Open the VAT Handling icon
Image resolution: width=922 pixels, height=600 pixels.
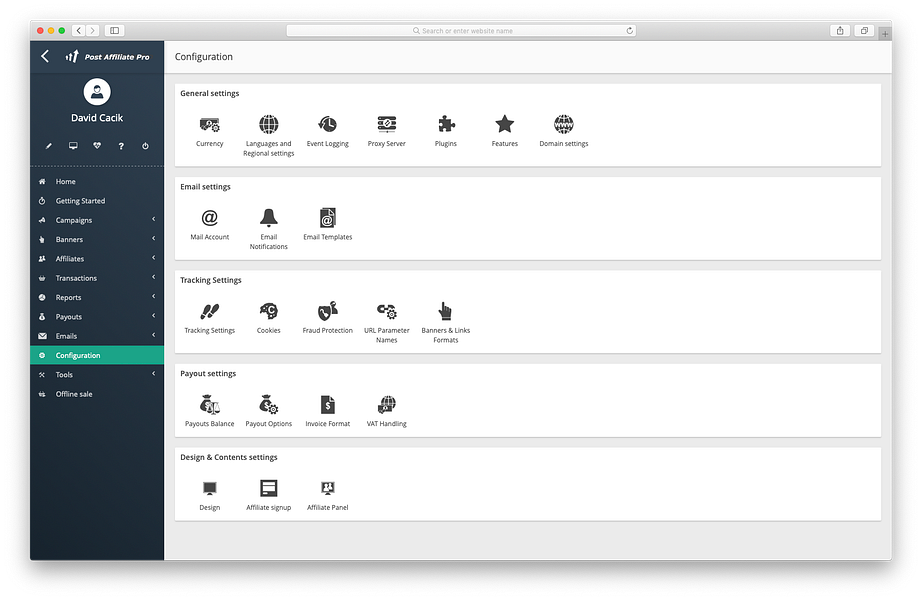click(x=386, y=405)
